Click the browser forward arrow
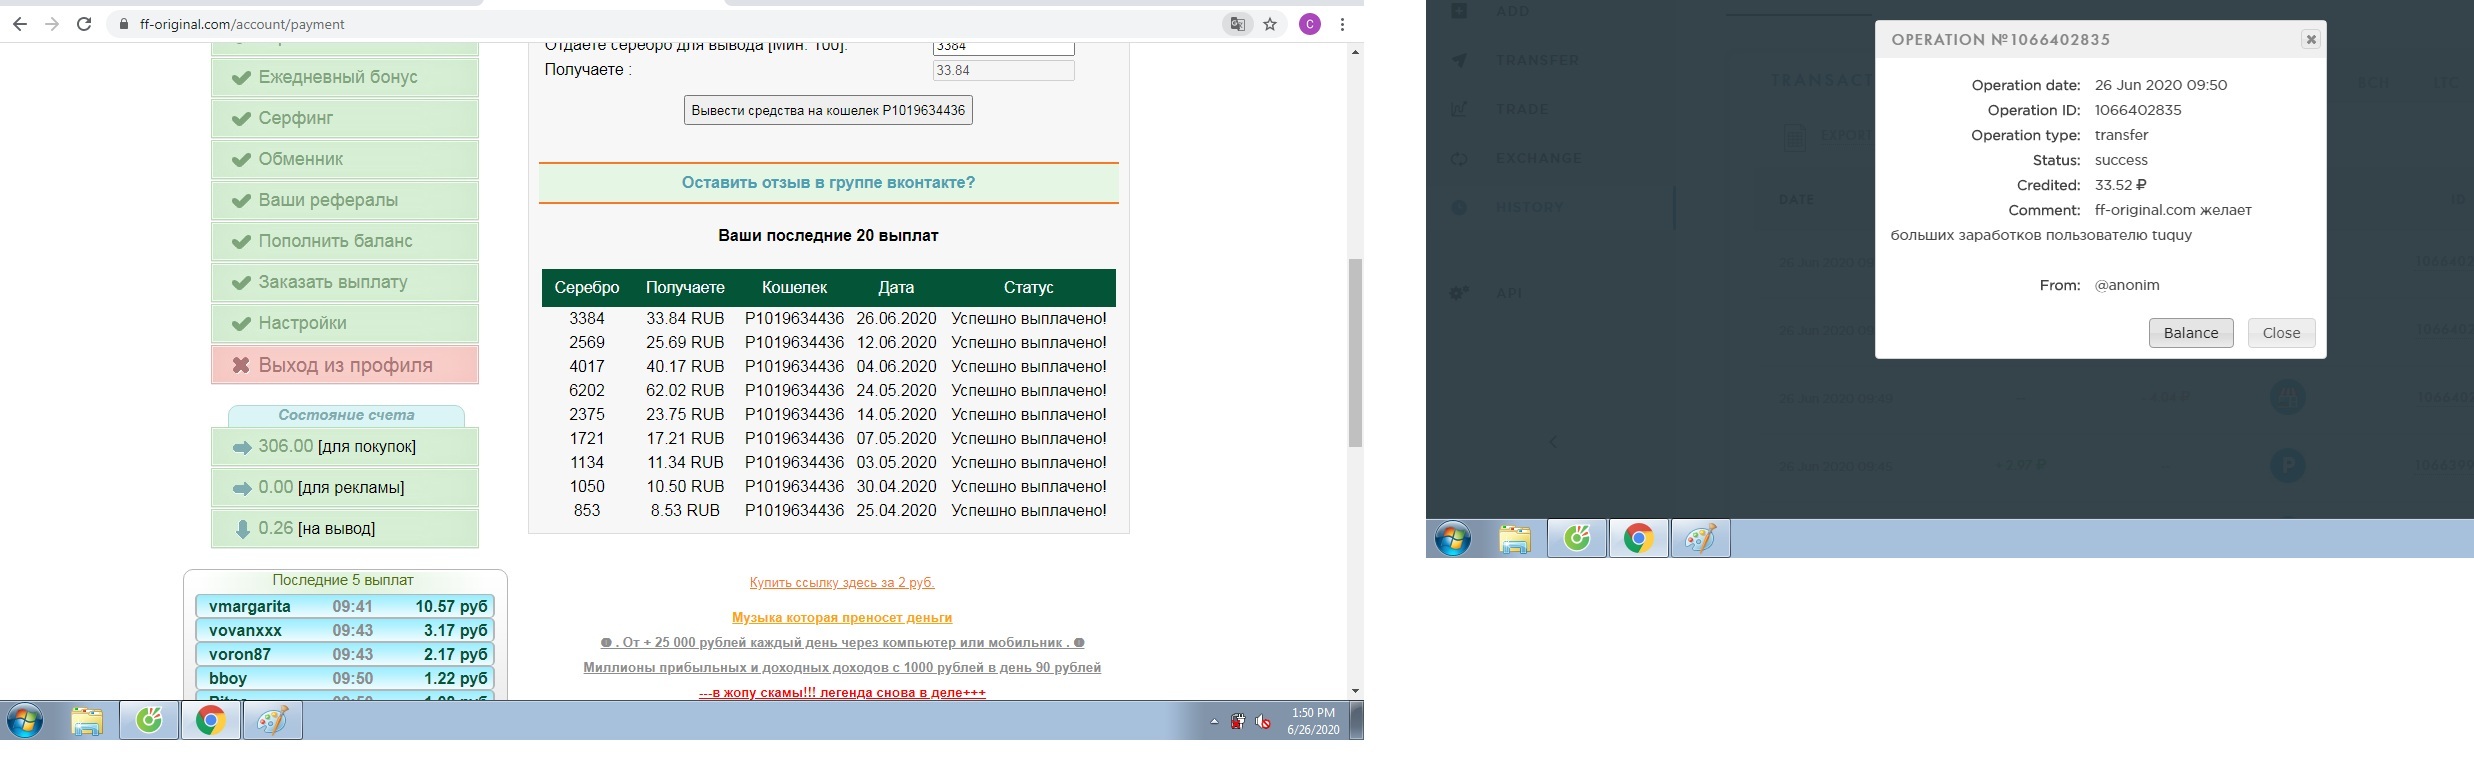Viewport: 2474px width, 768px height. 52,24
